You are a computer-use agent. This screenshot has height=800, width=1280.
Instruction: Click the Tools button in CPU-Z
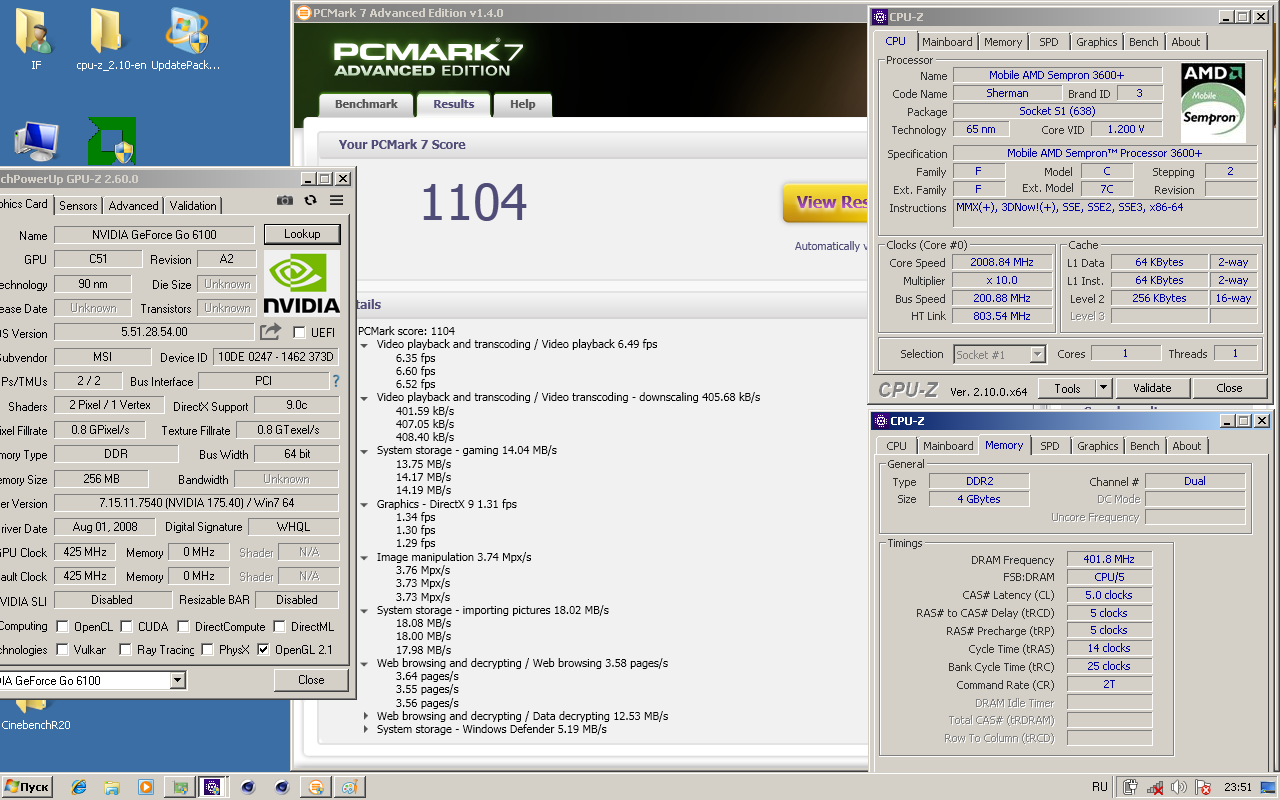click(1067, 388)
